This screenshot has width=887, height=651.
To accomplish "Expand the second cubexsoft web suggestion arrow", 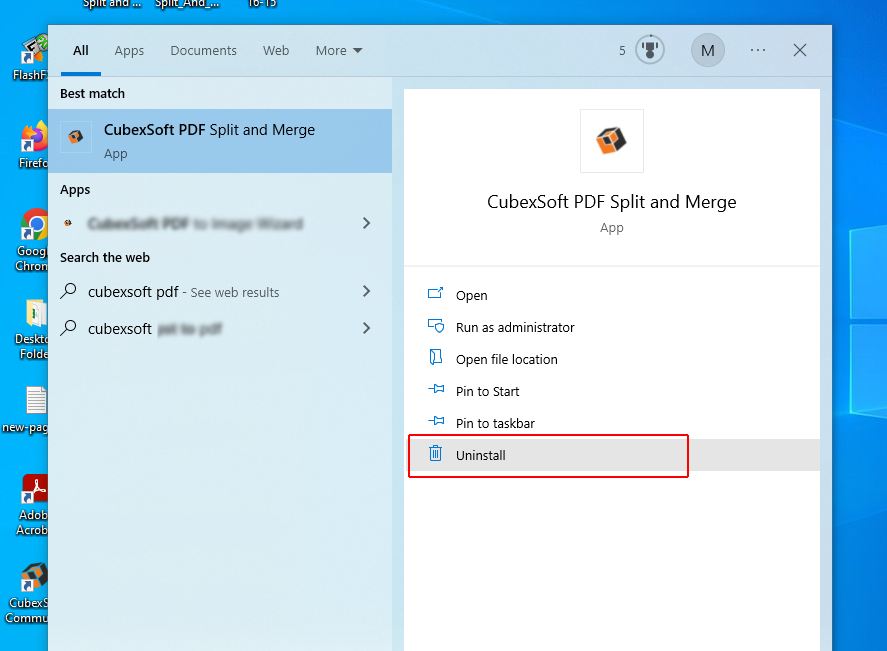I will [367, 328].
